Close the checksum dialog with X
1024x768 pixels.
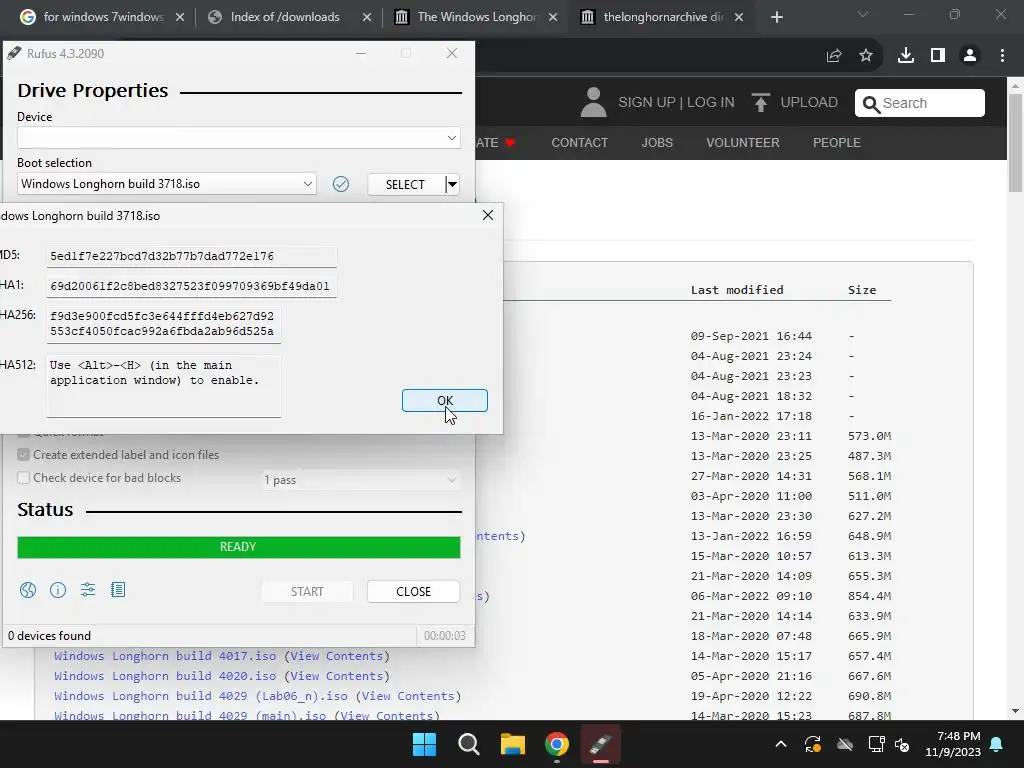click(x=488, y=216)
